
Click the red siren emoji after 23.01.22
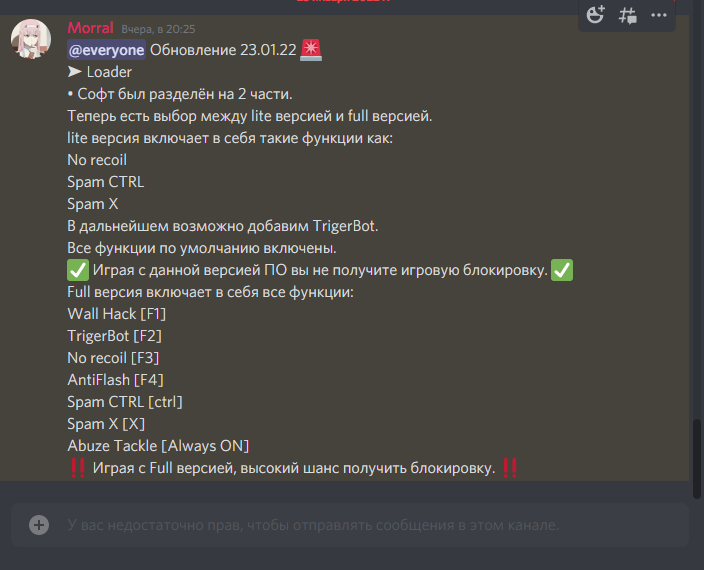coord(311,50)
